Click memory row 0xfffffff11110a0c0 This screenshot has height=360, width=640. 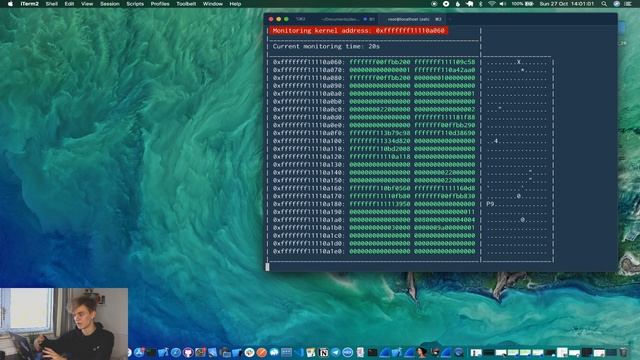(x=374, y=109)
